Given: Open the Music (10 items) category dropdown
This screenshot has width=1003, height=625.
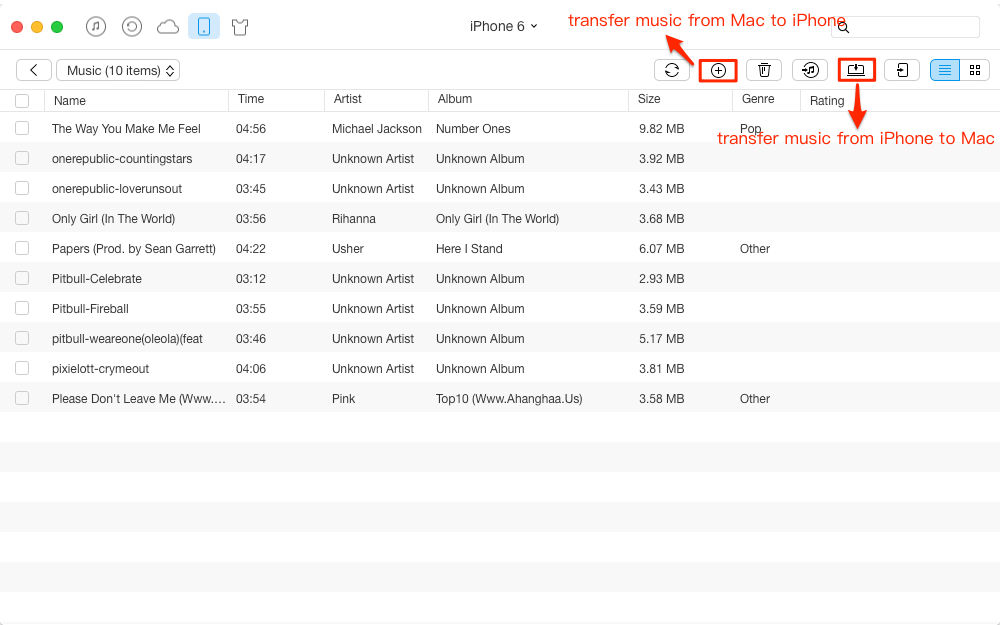Looking at the screenshot, I should coord(118,70).
